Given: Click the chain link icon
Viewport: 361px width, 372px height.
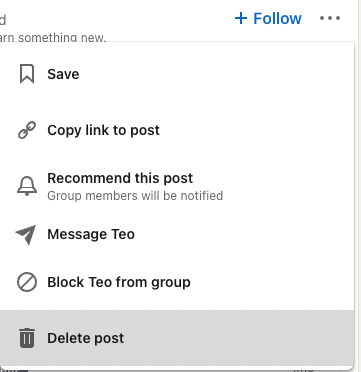Looking at the screenshot, I should [27, 130].
